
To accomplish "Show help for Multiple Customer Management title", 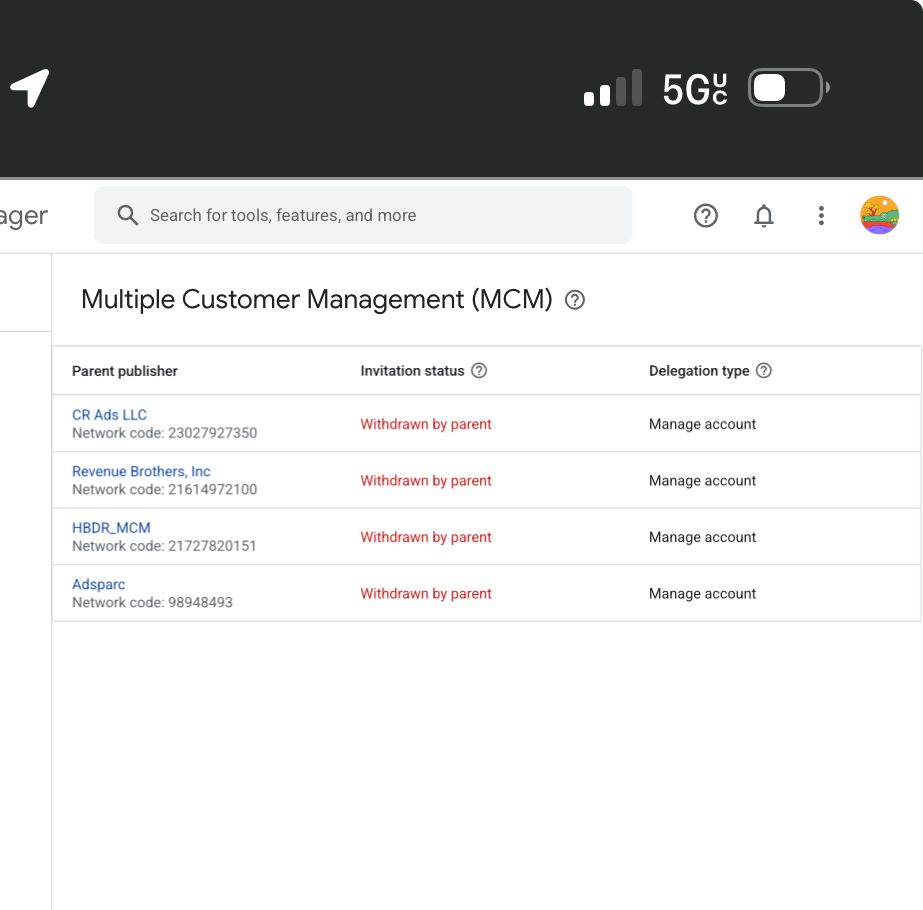I will 575,300.
